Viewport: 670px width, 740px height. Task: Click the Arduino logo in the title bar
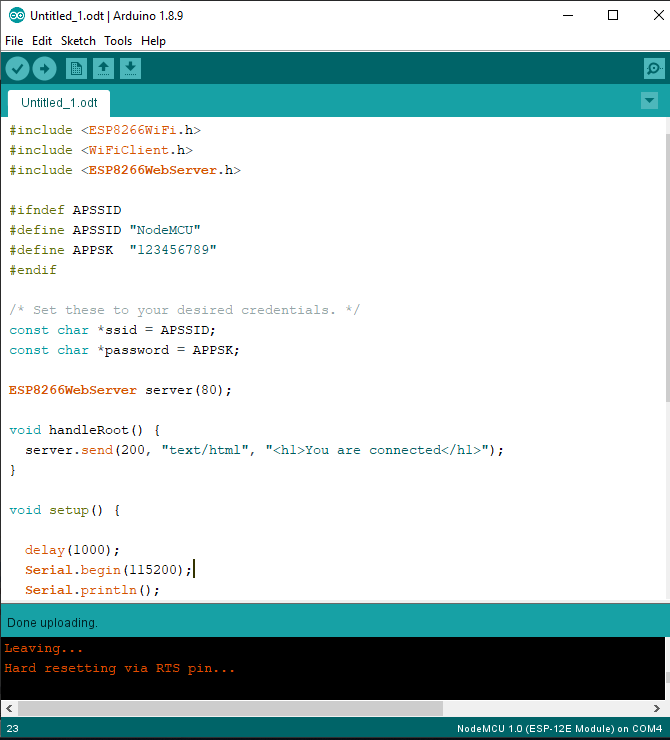point(17,16)
